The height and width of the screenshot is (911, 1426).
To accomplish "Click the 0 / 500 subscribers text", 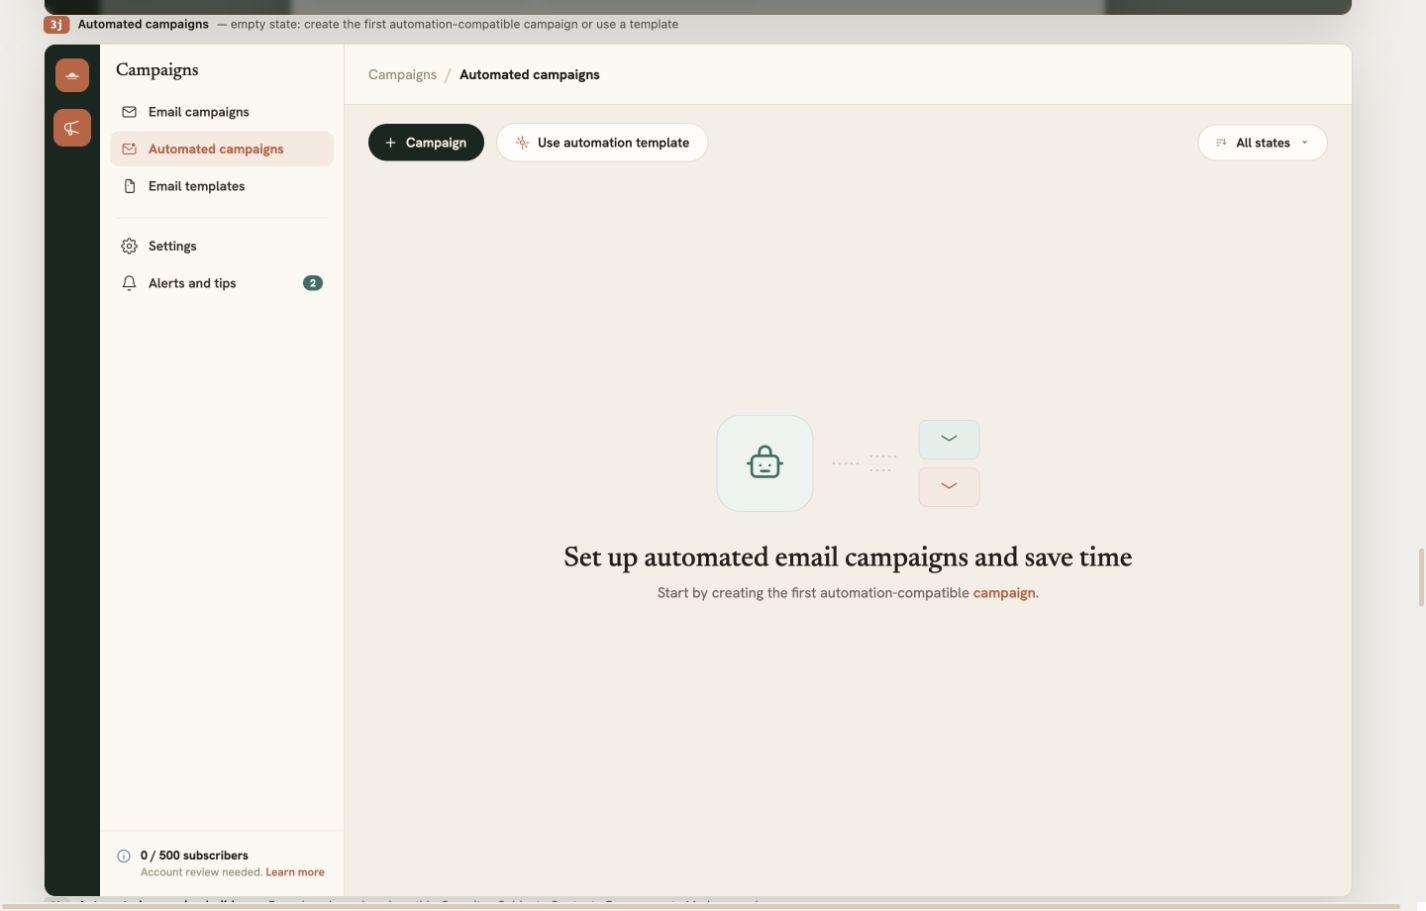I will [194, 856].
